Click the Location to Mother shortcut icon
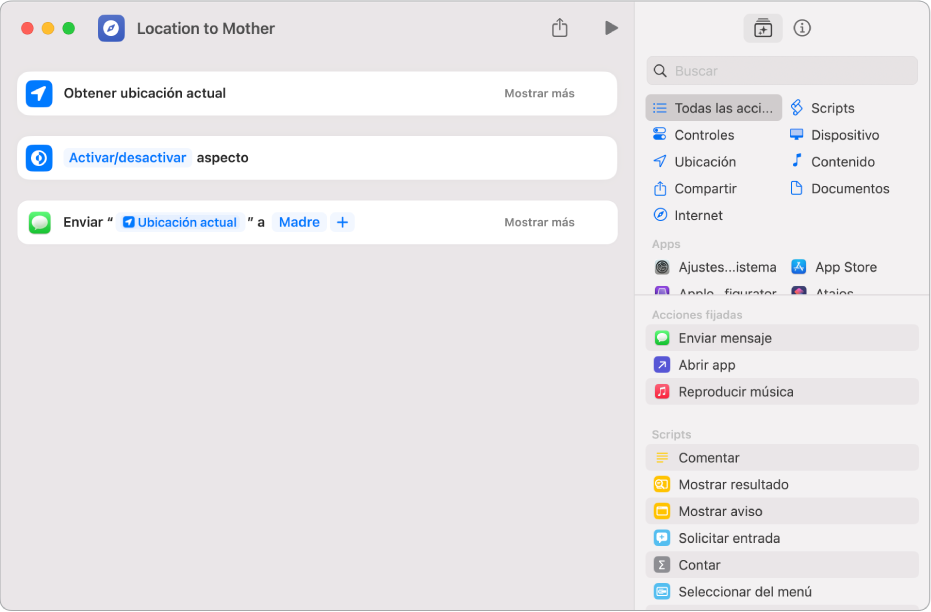 pyautogui.click(x=111, y=28)
